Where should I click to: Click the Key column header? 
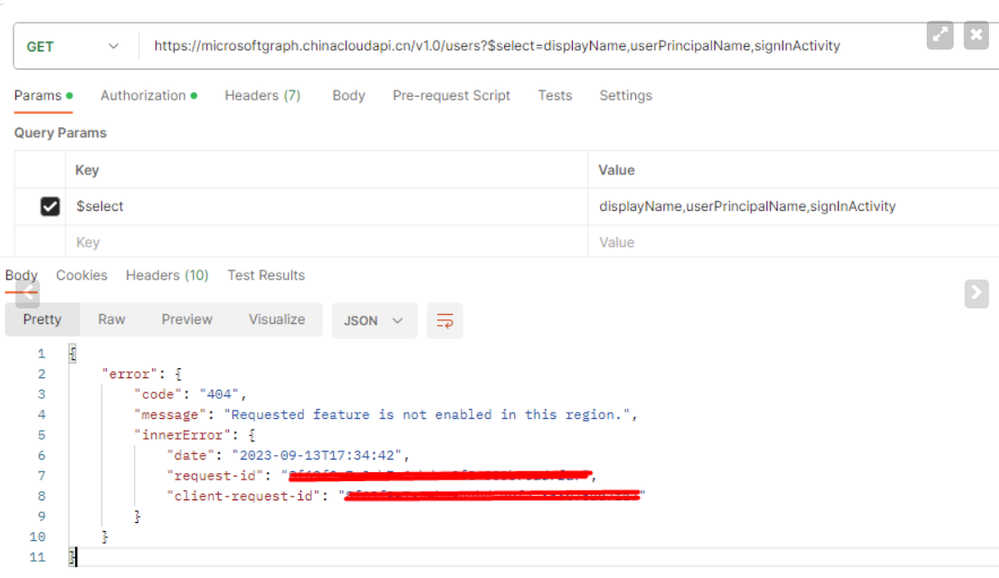87,170
